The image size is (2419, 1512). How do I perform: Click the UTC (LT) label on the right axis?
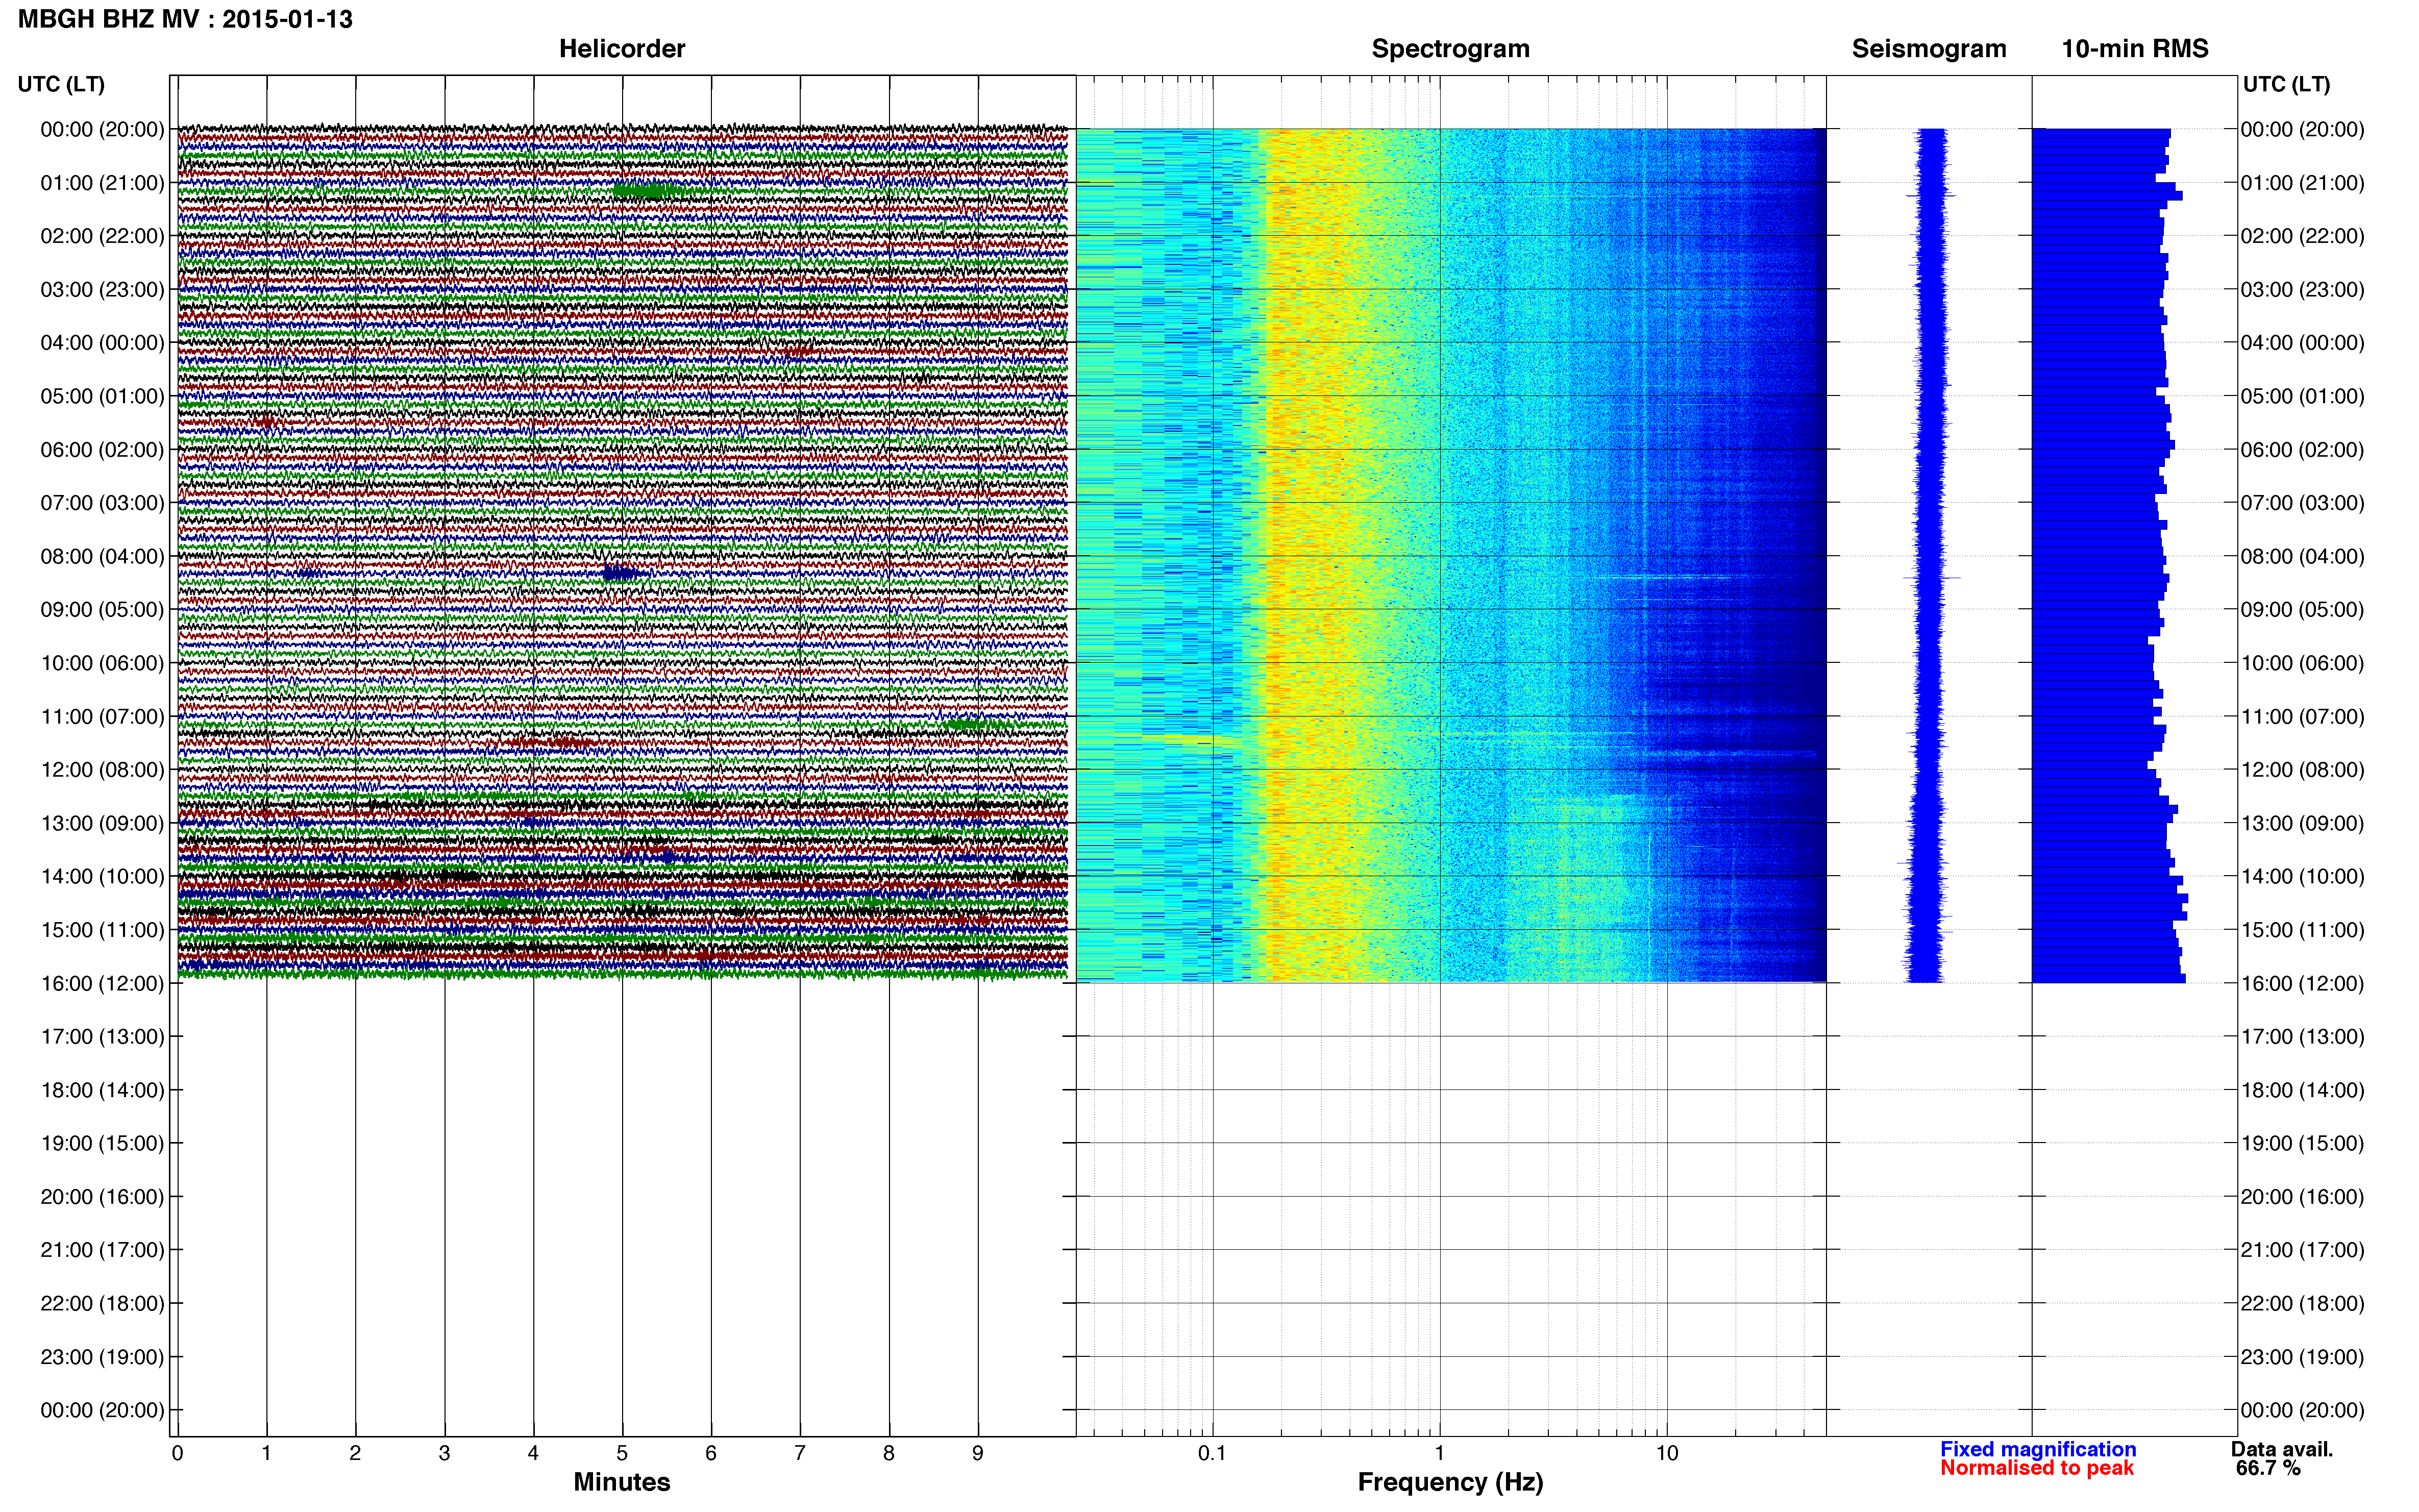(2286, 84)
